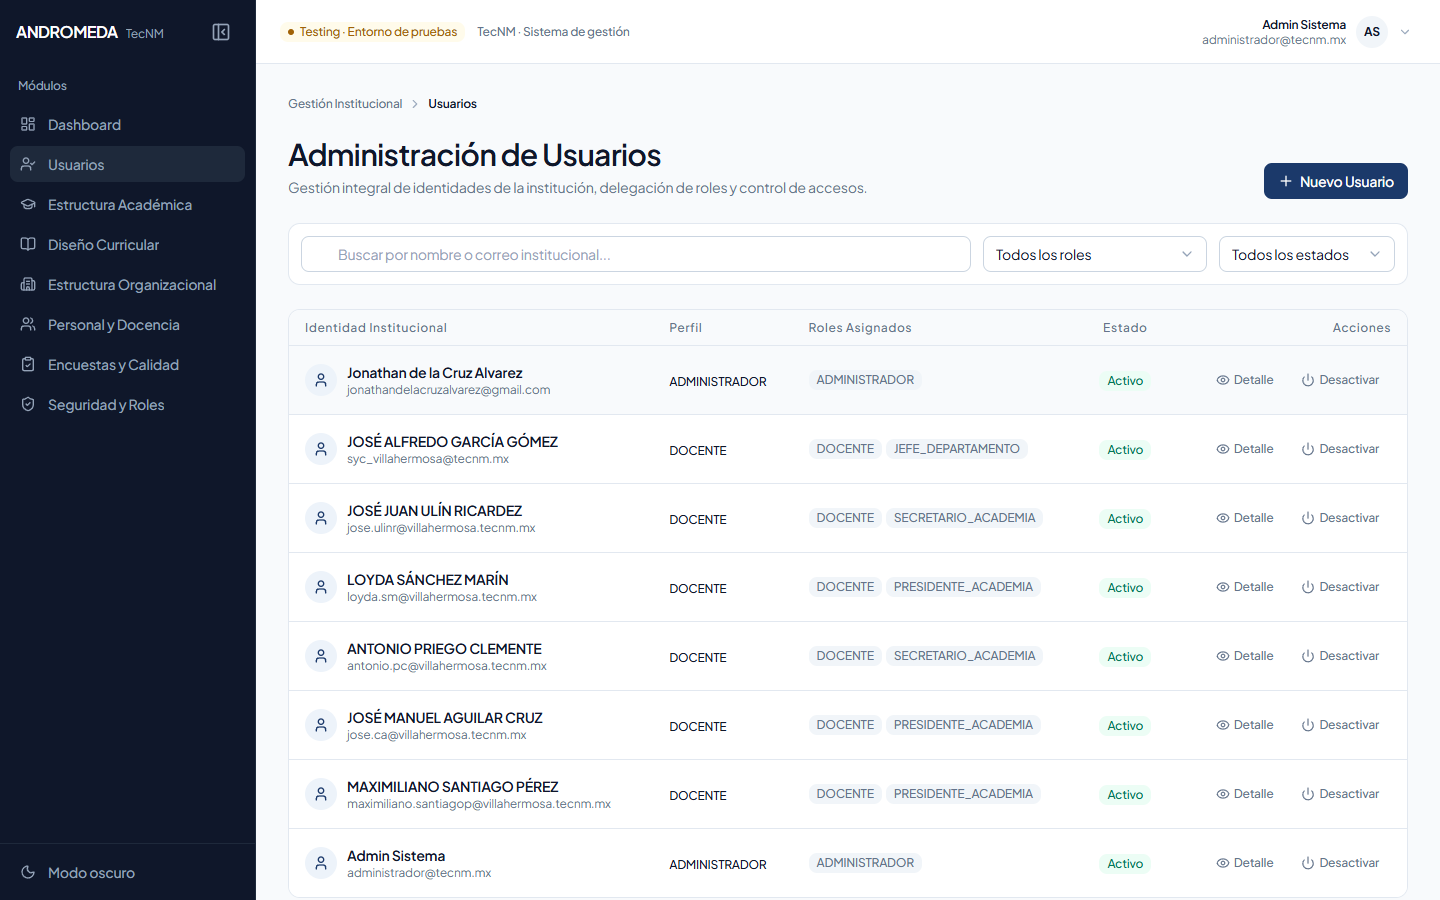Deactivate the Admin Sistema user row
1440x900 pixels.
click(x=1340, y=863)
